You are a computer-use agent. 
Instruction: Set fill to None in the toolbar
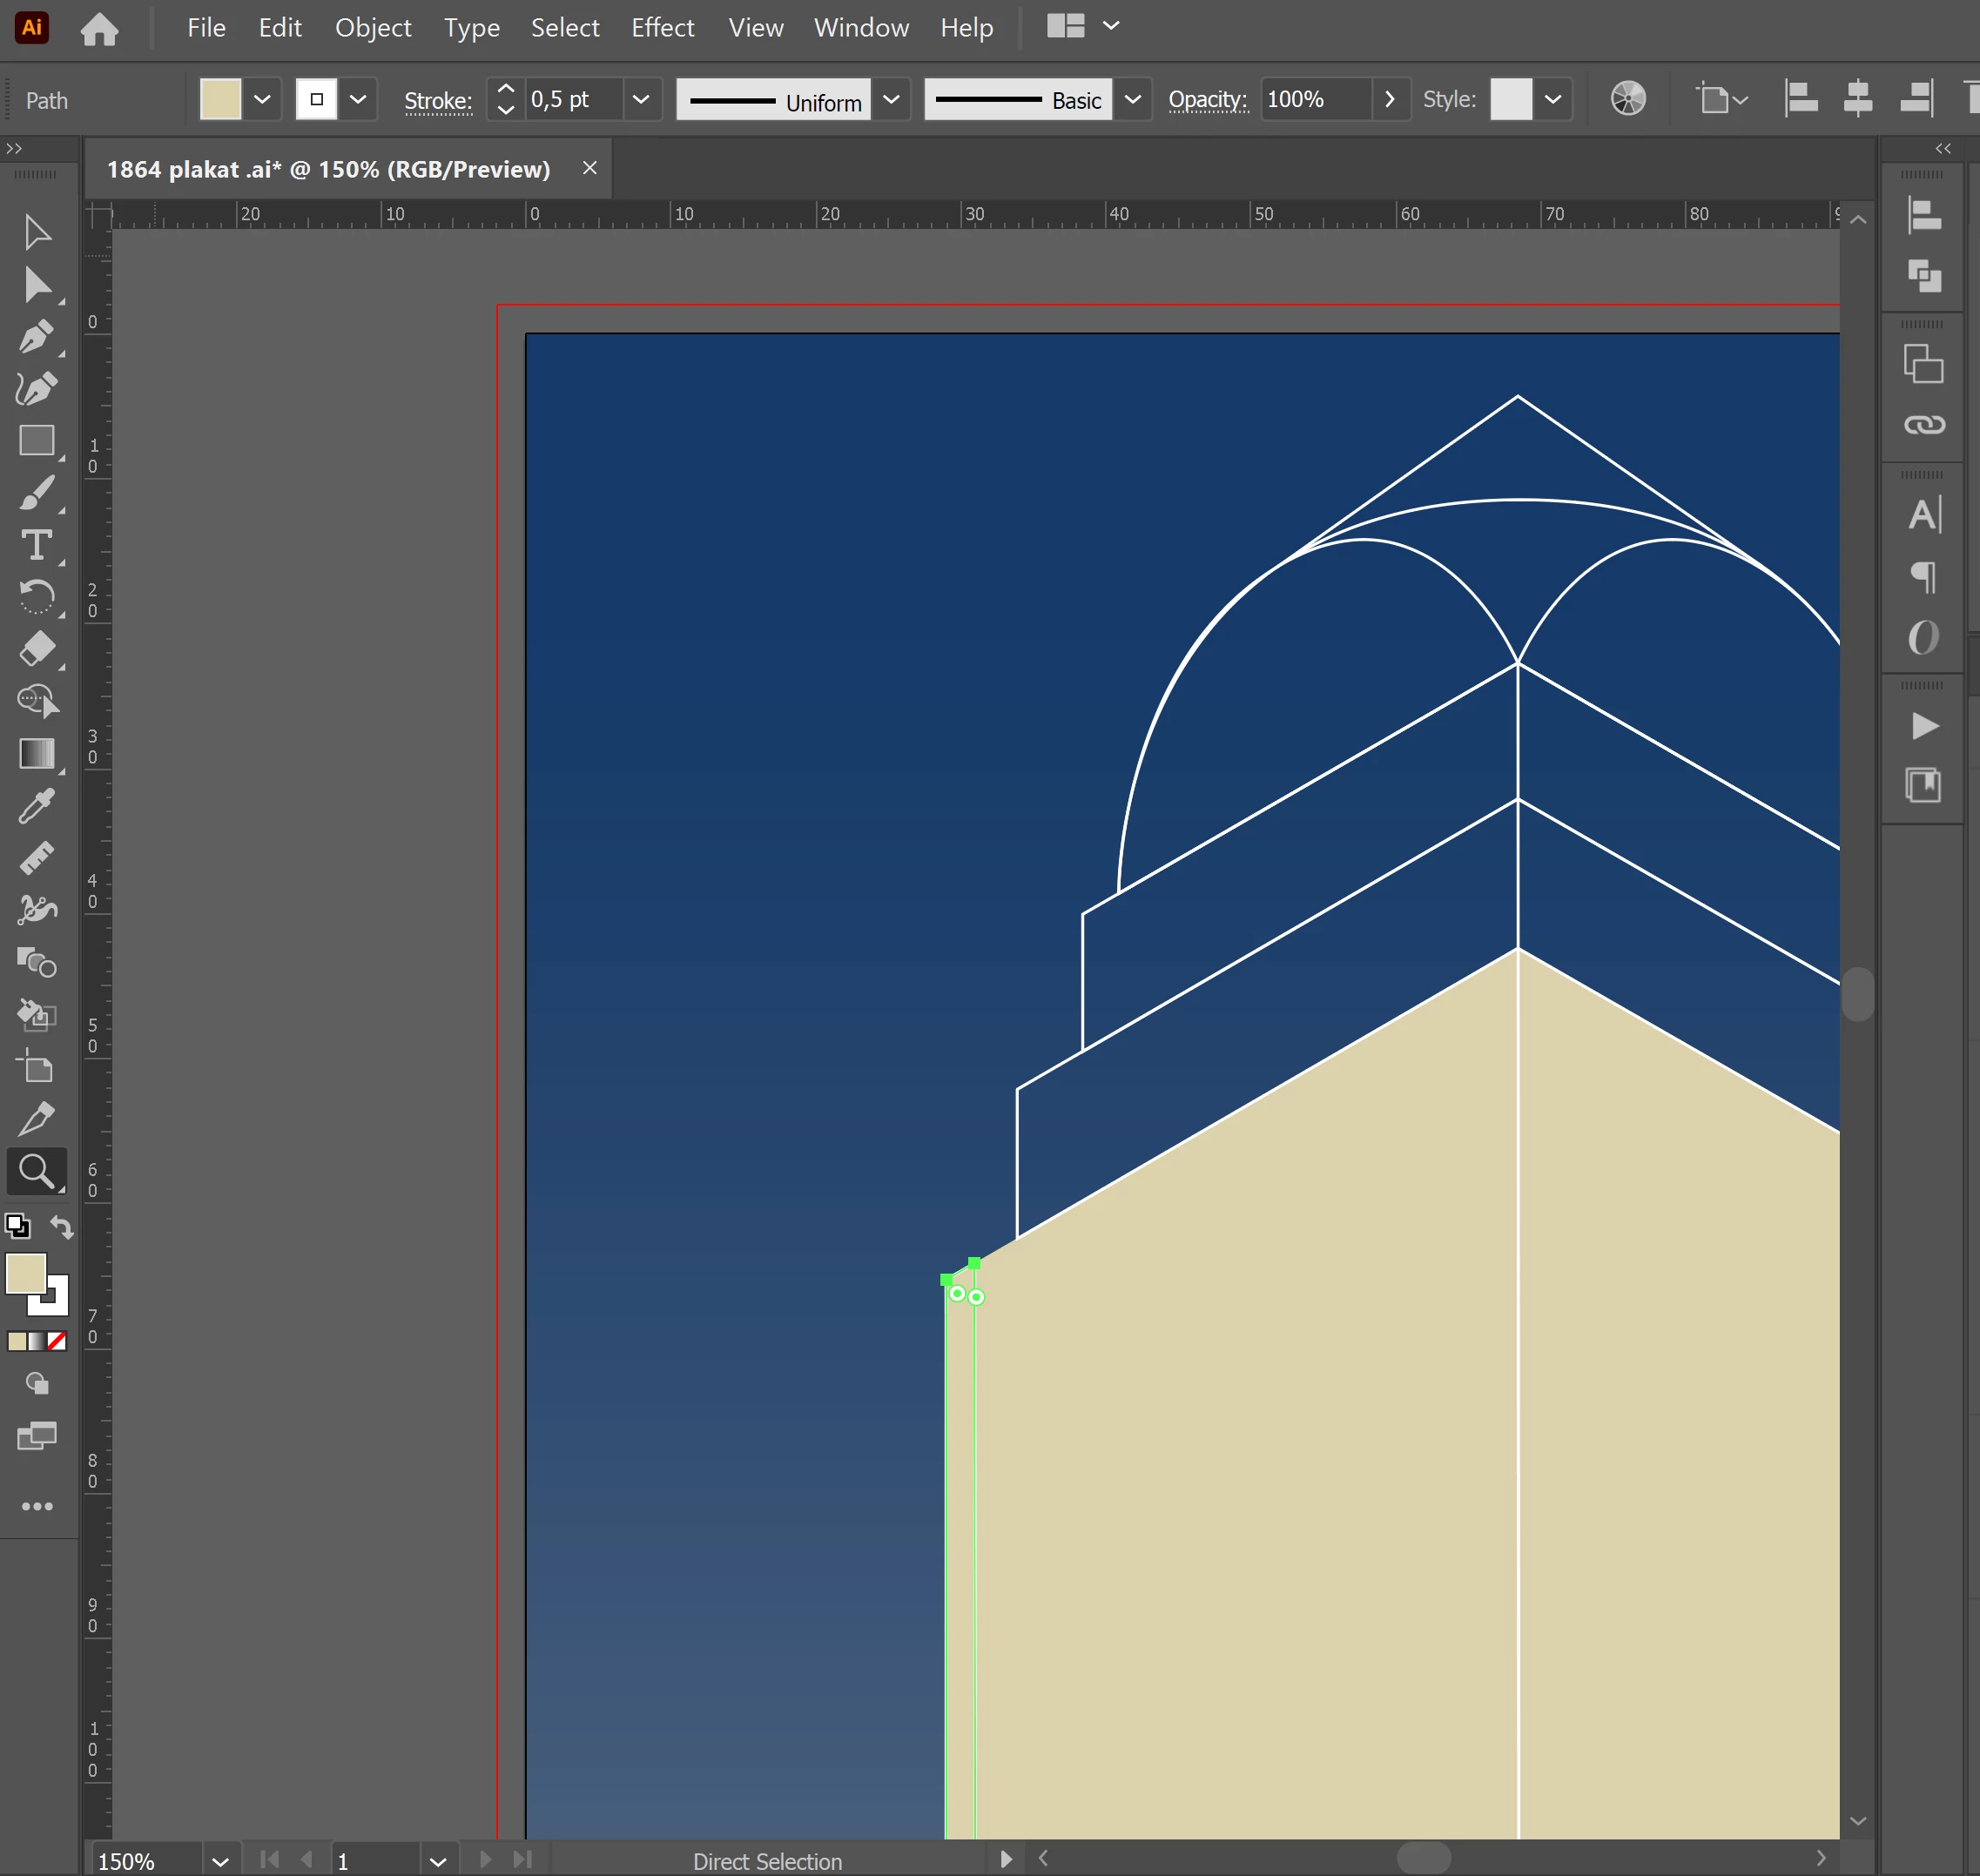58,1341
